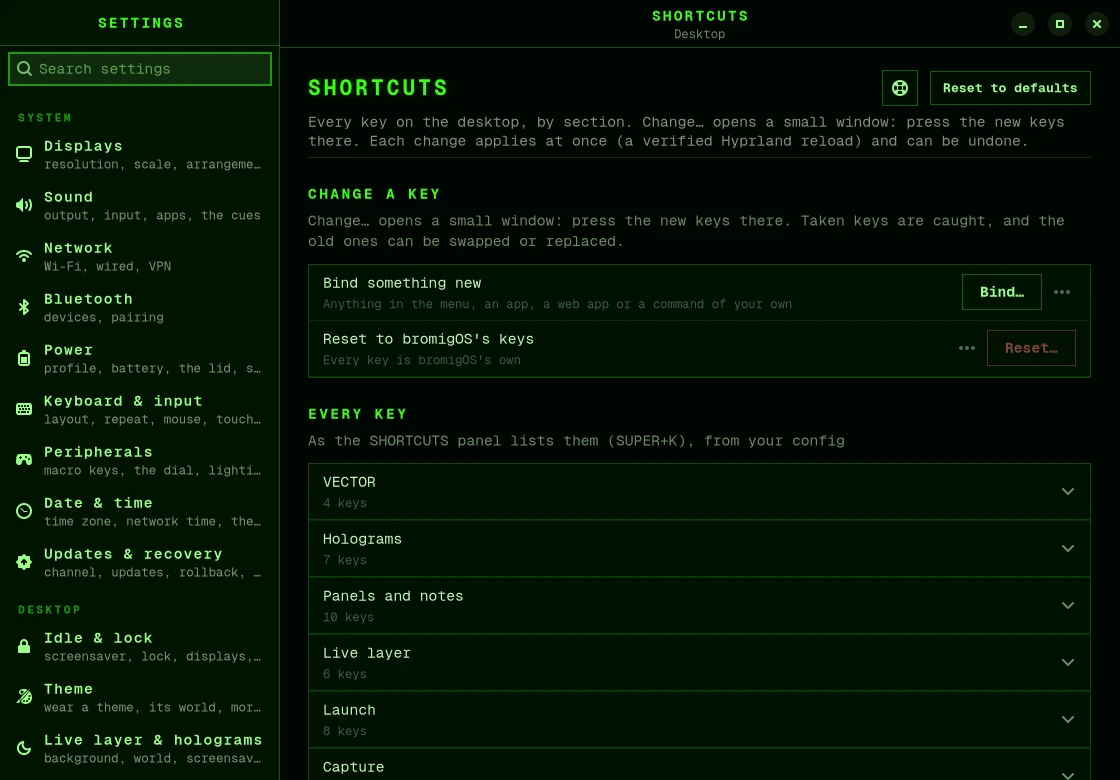Click the round help icon beside Reset to defaults

(900, 88)
